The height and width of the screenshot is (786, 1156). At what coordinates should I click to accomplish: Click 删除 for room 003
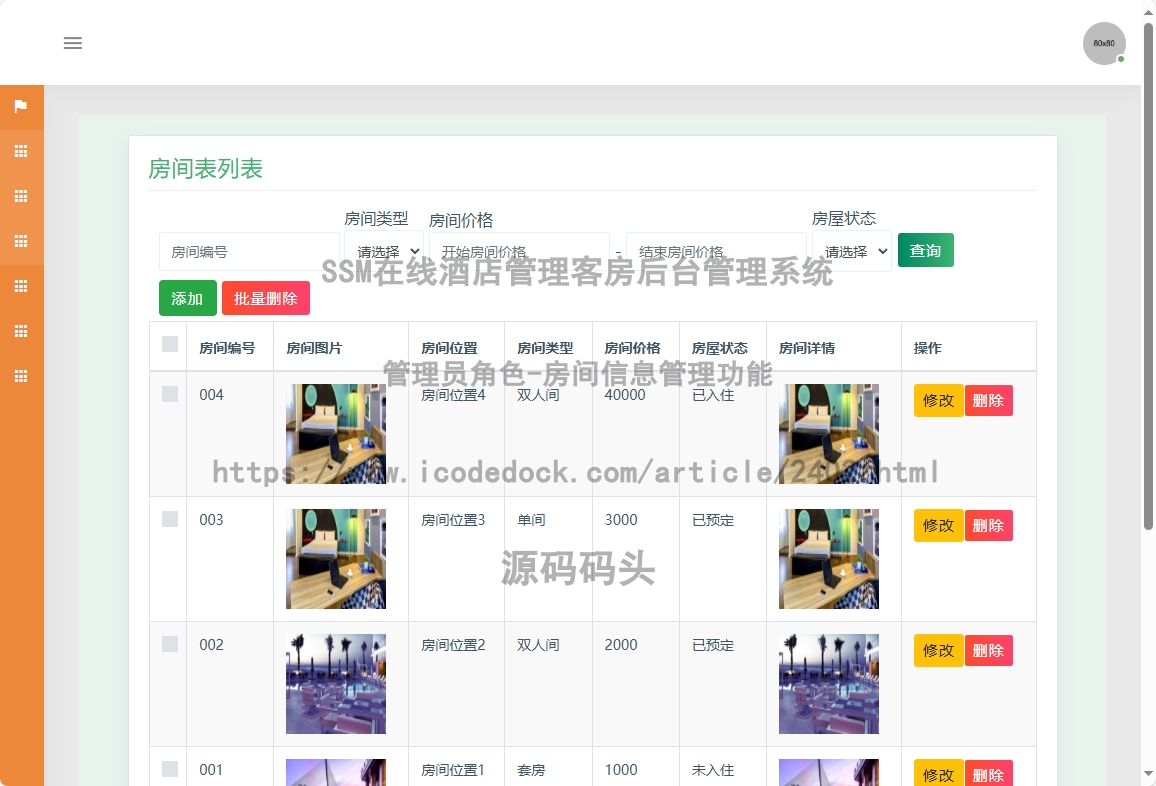(x=989, y=526)
